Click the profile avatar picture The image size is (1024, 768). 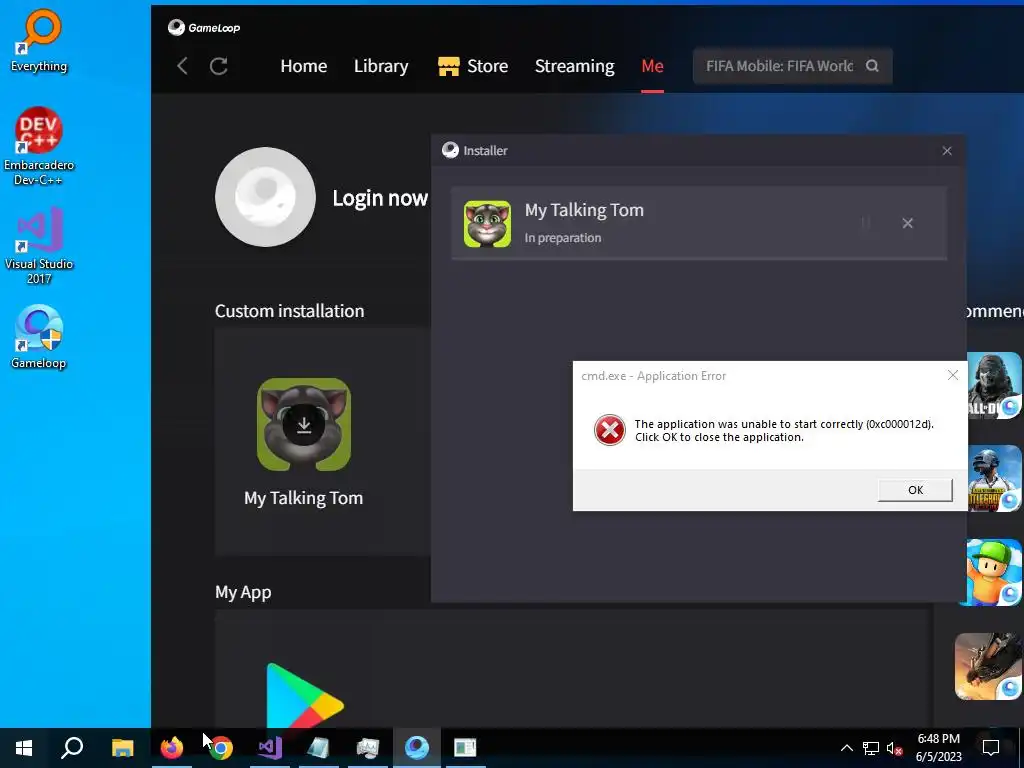(x=265, y=197)
